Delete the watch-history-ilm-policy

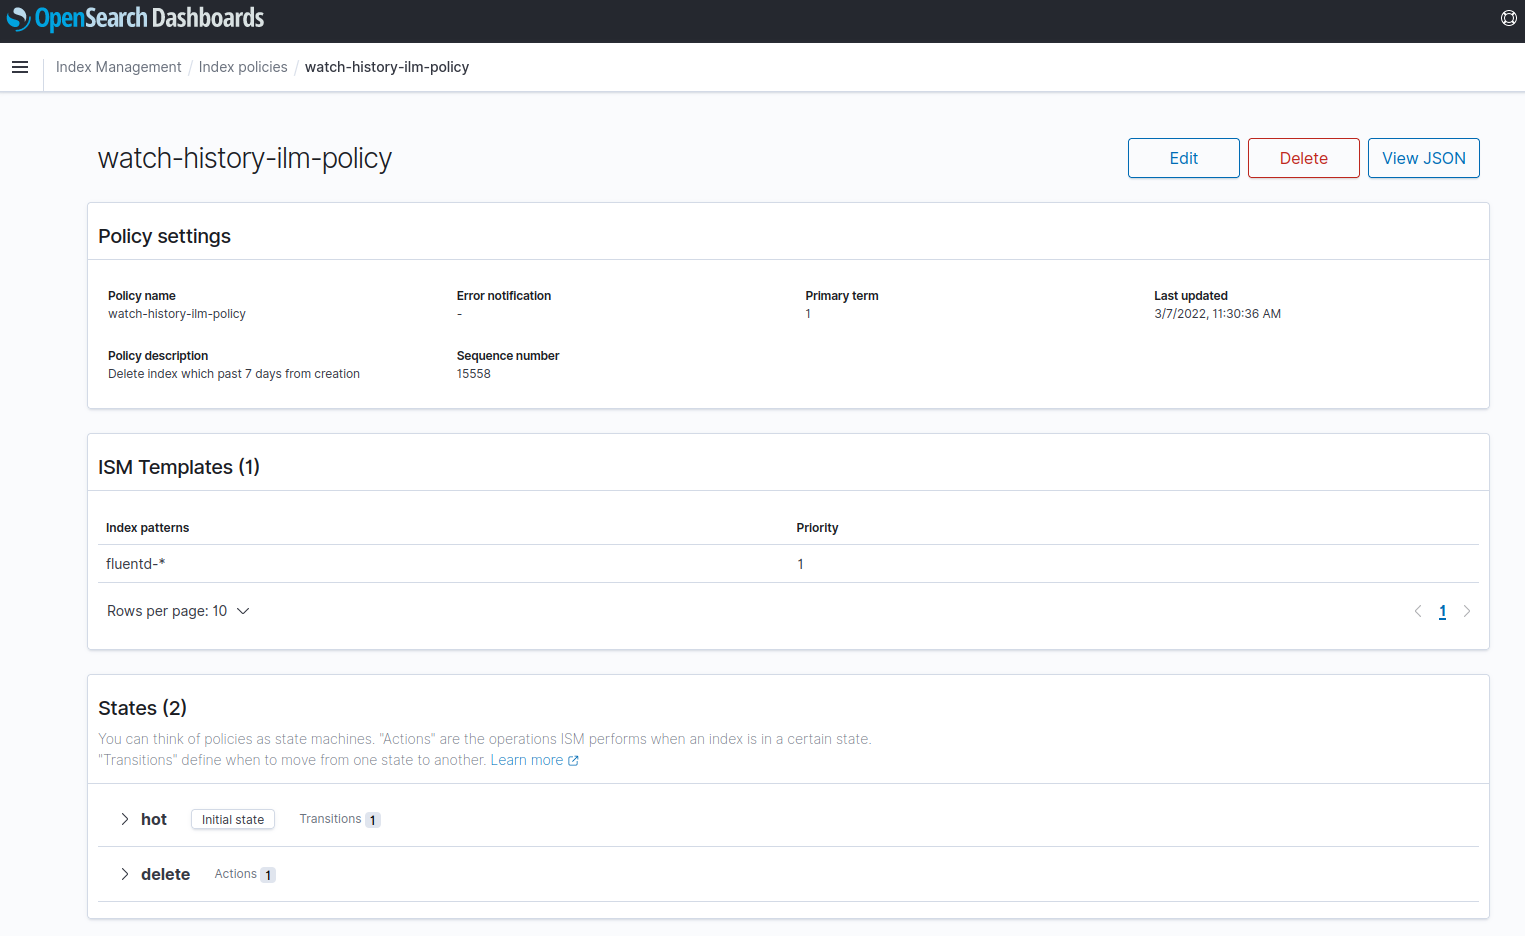[x=1303, y=158]
